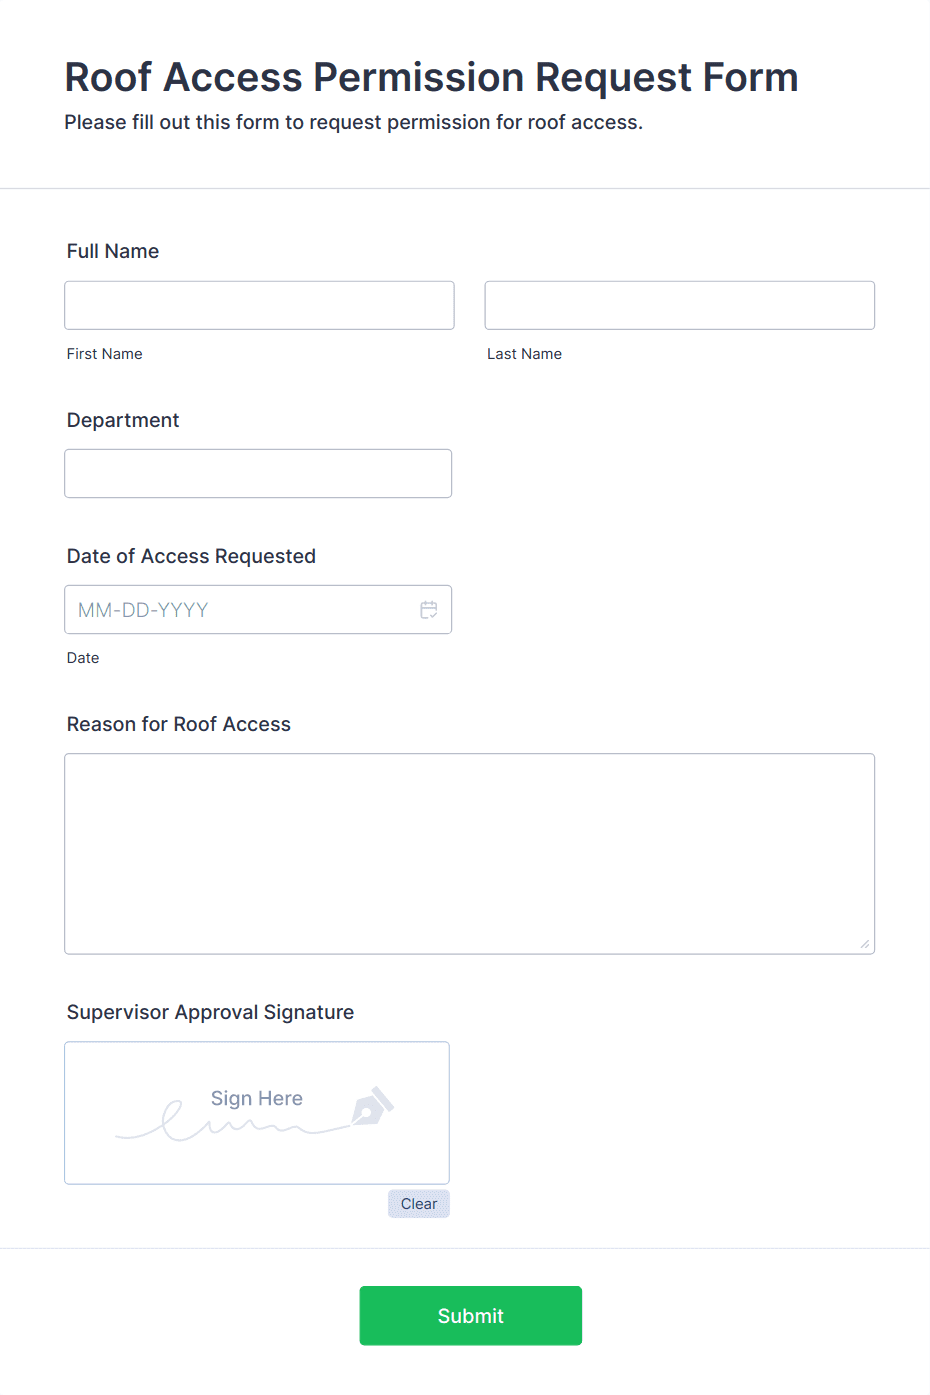
Task: Click the Full Name section label
Action: (x=112, y=251)
